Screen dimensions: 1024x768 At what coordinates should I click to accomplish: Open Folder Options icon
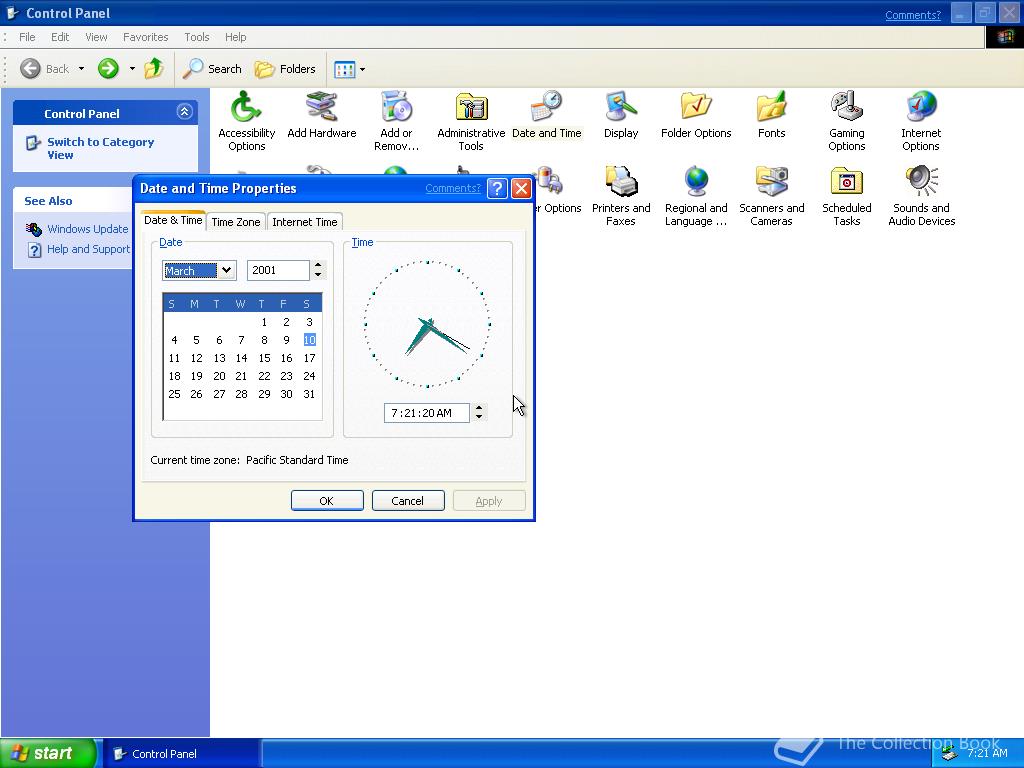pyautogui.click(x=696, y=115)
